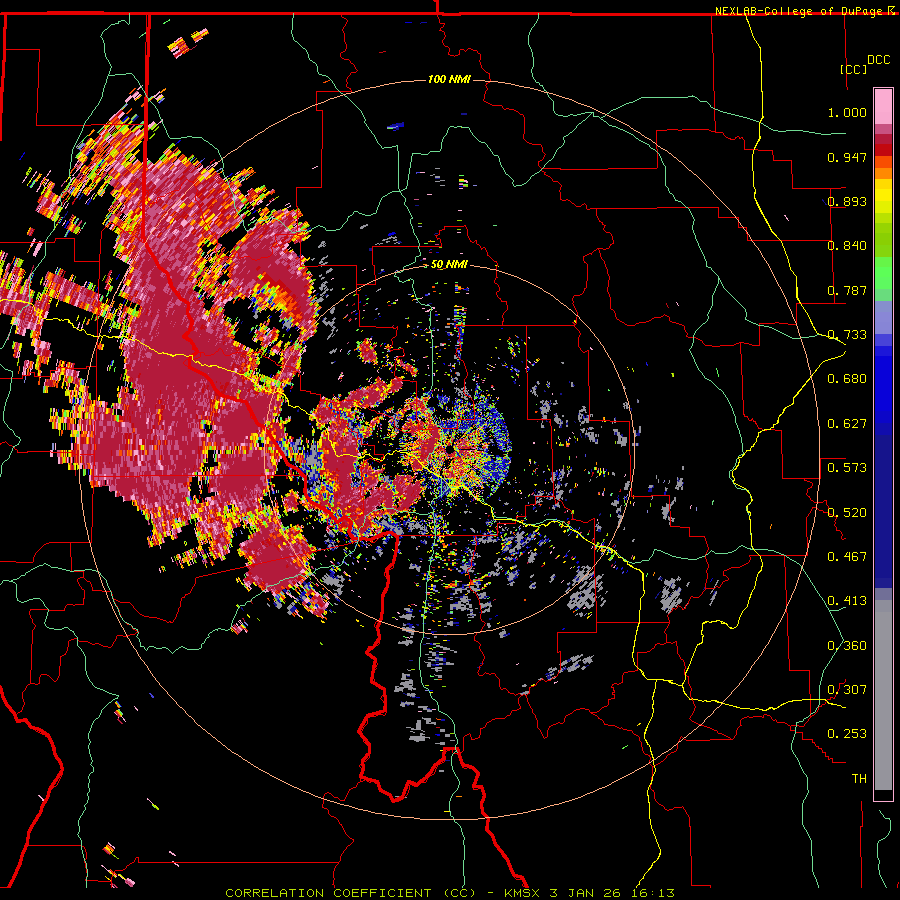This screenshot has width=900, height=900.
Task: Click the 1.000 legend value
Action: pyautogui.click(x=847, y=112)
